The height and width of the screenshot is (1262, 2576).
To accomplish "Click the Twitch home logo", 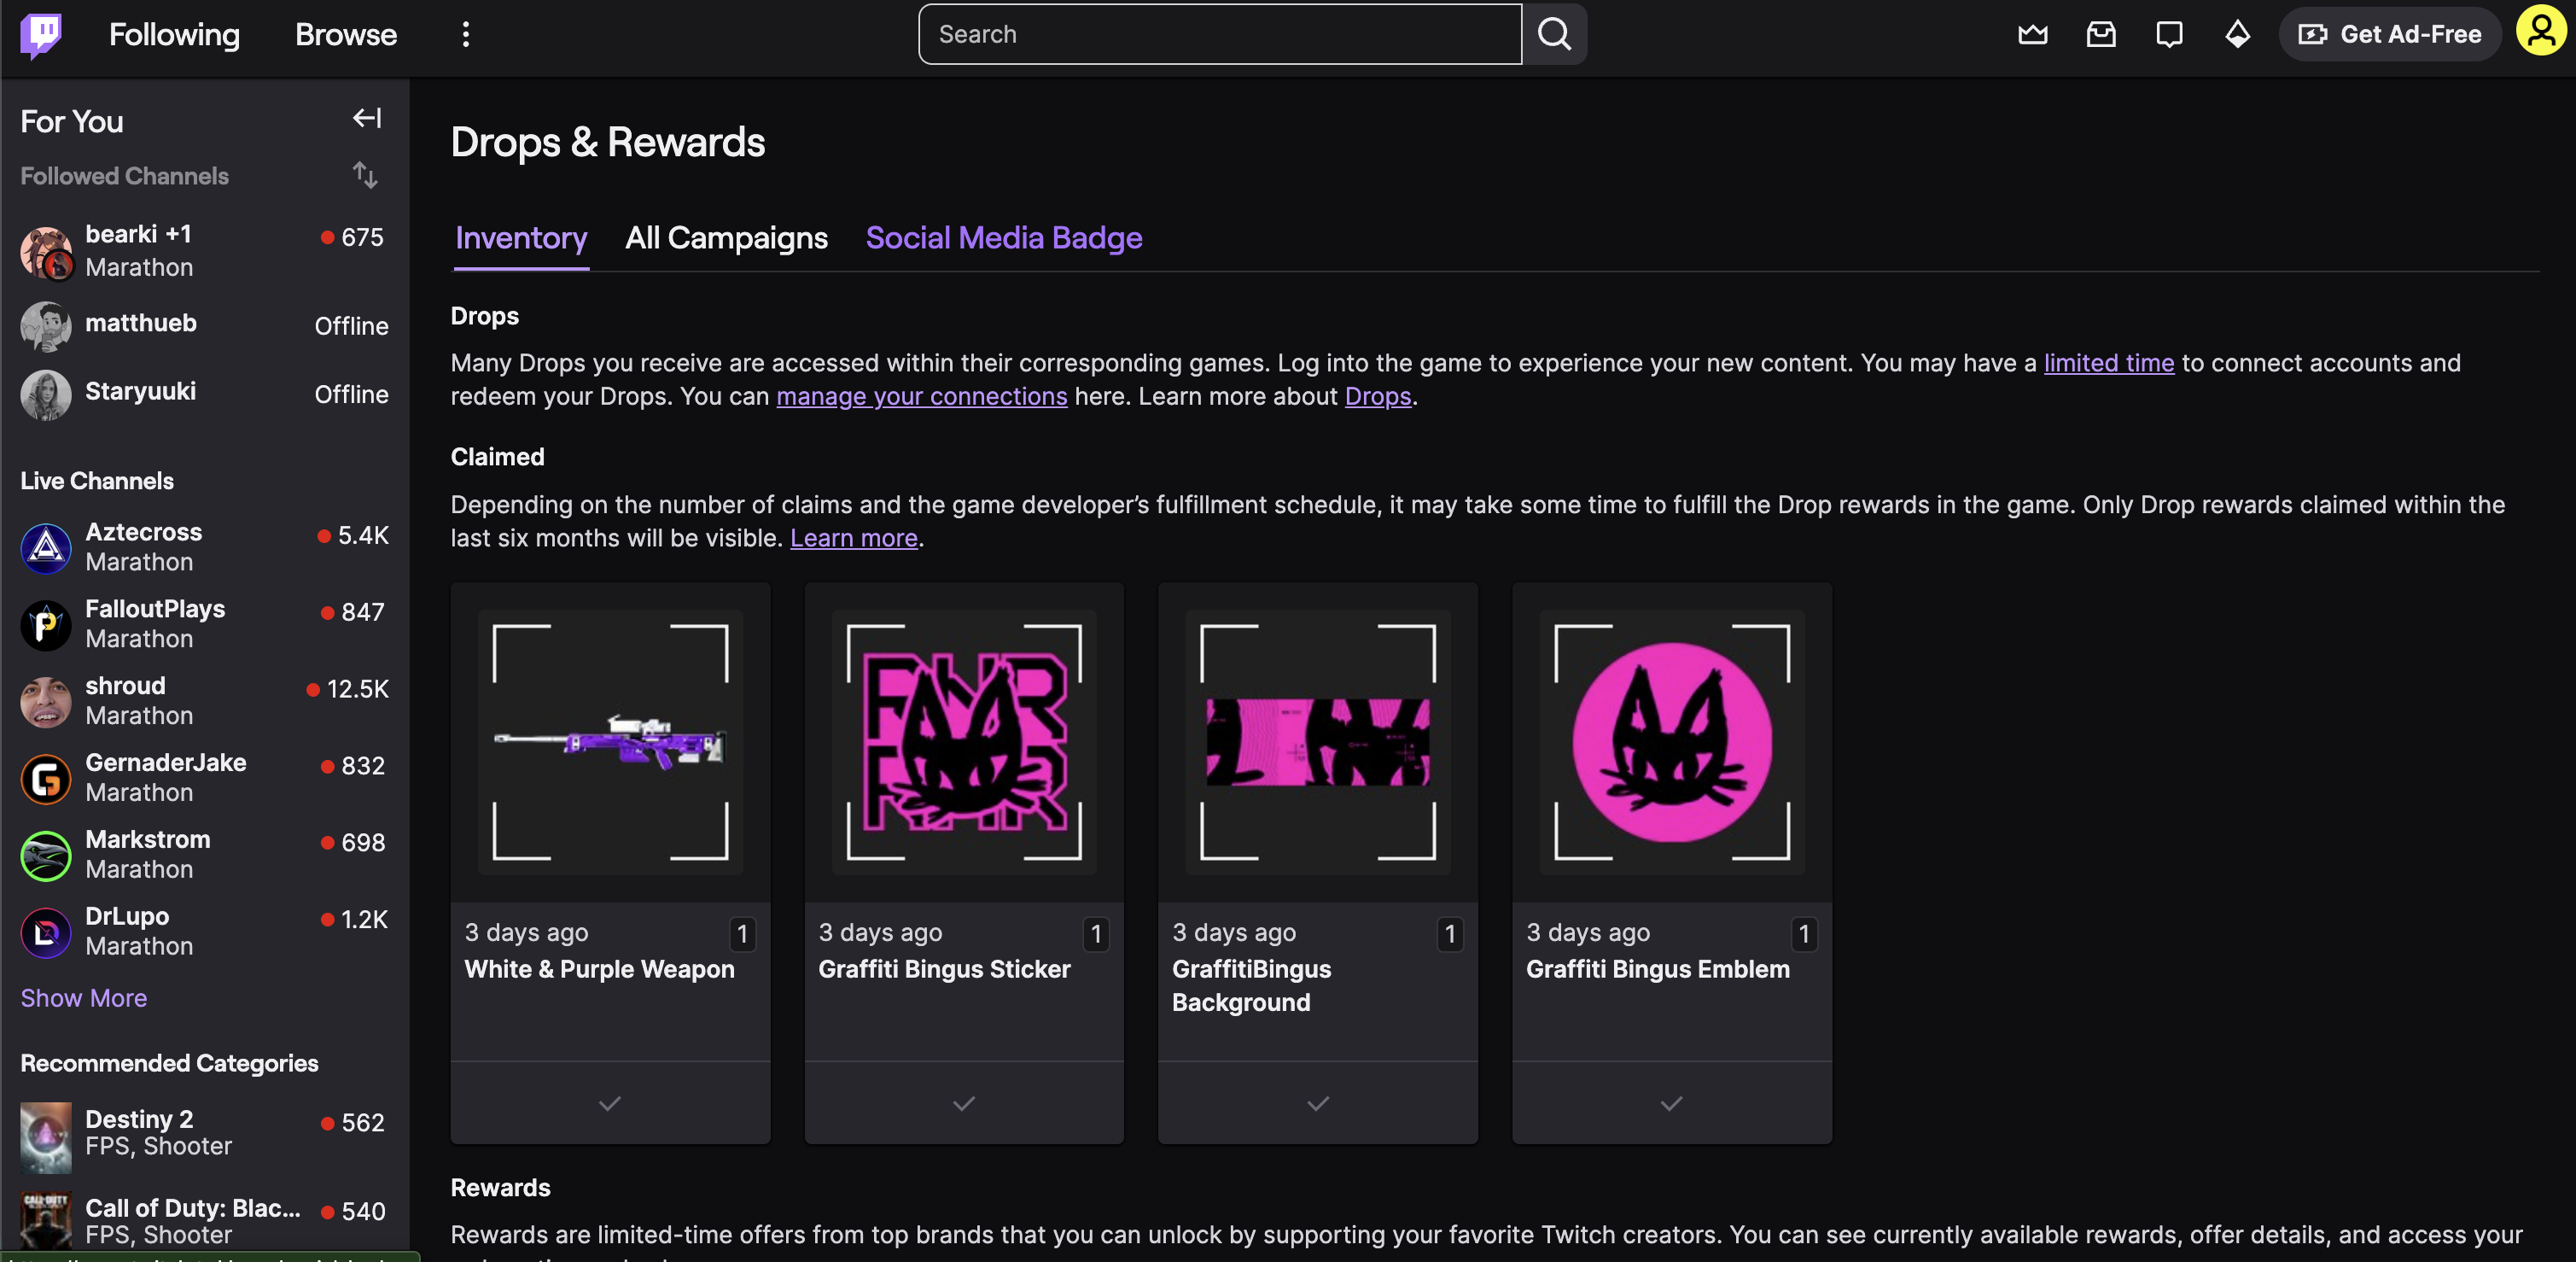I will pos(41,35).
